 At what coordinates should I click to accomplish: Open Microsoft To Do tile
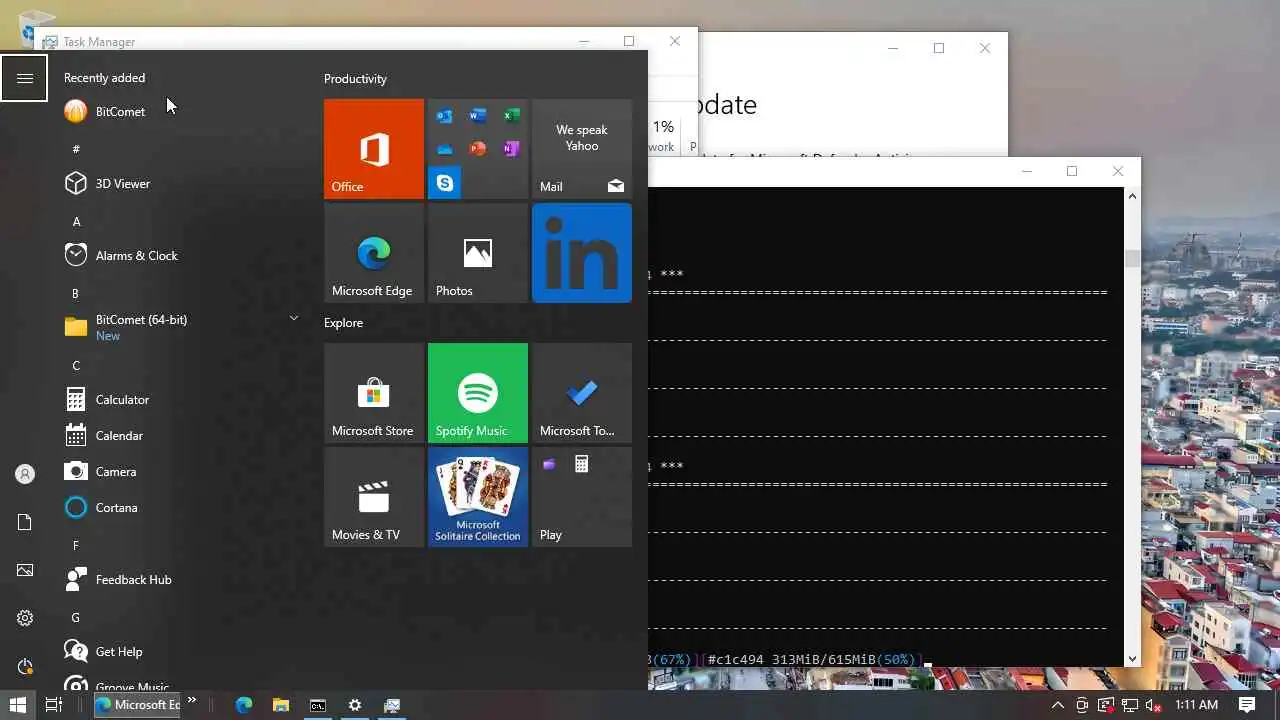(x=582, y=393)
